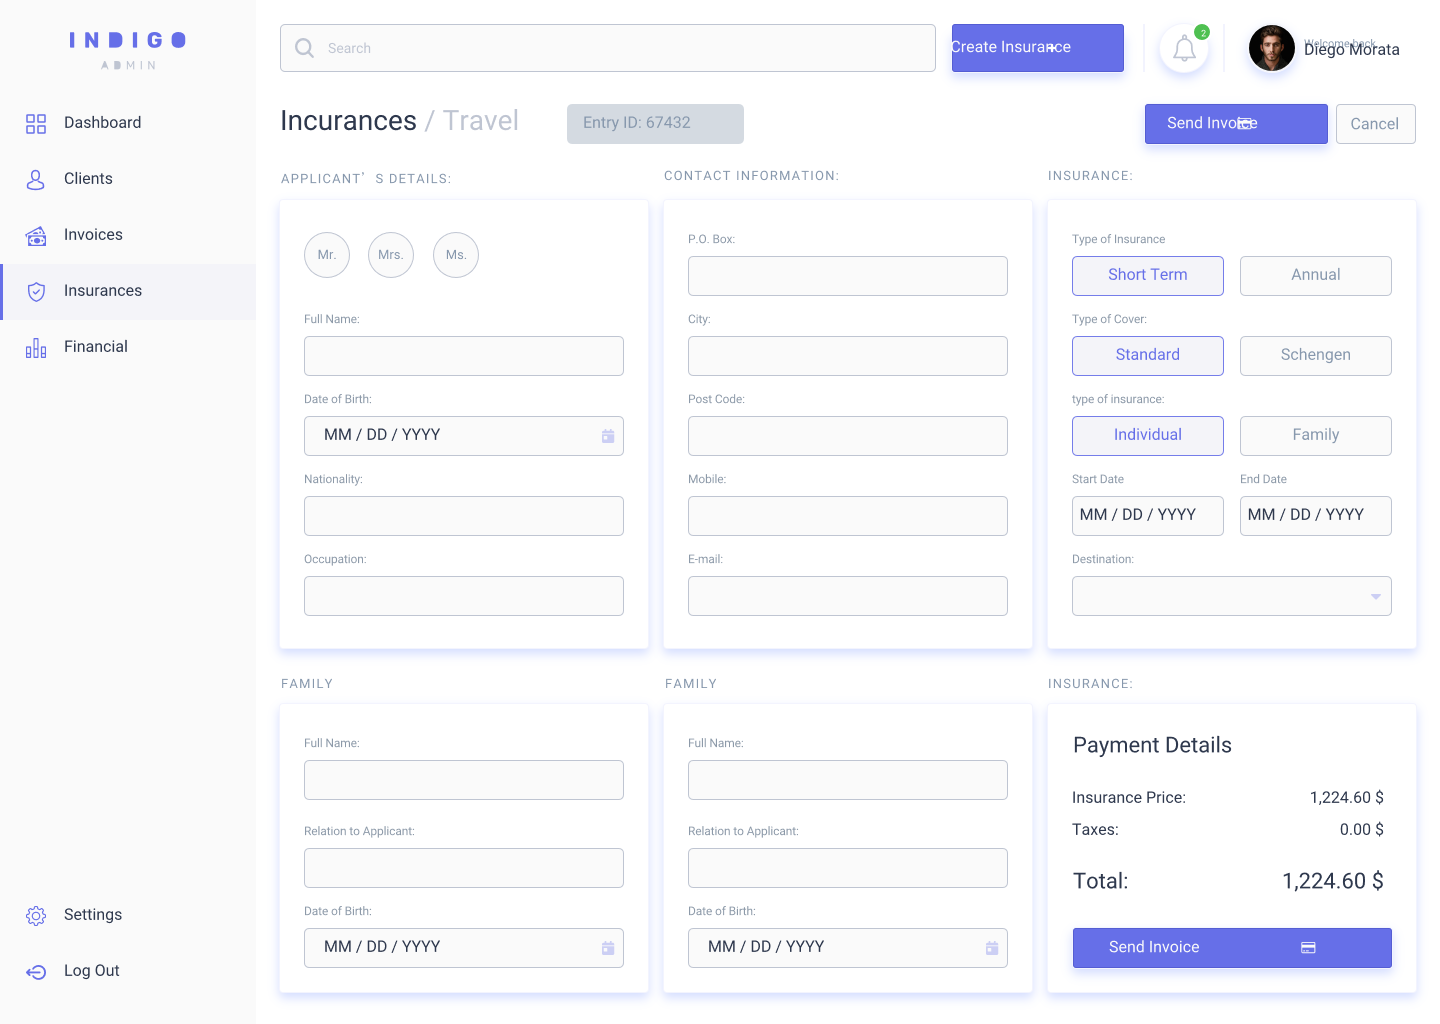Open notifications bell icon
Image resolution: width=1440 pixels, height=1024 pixels.
1184,49
